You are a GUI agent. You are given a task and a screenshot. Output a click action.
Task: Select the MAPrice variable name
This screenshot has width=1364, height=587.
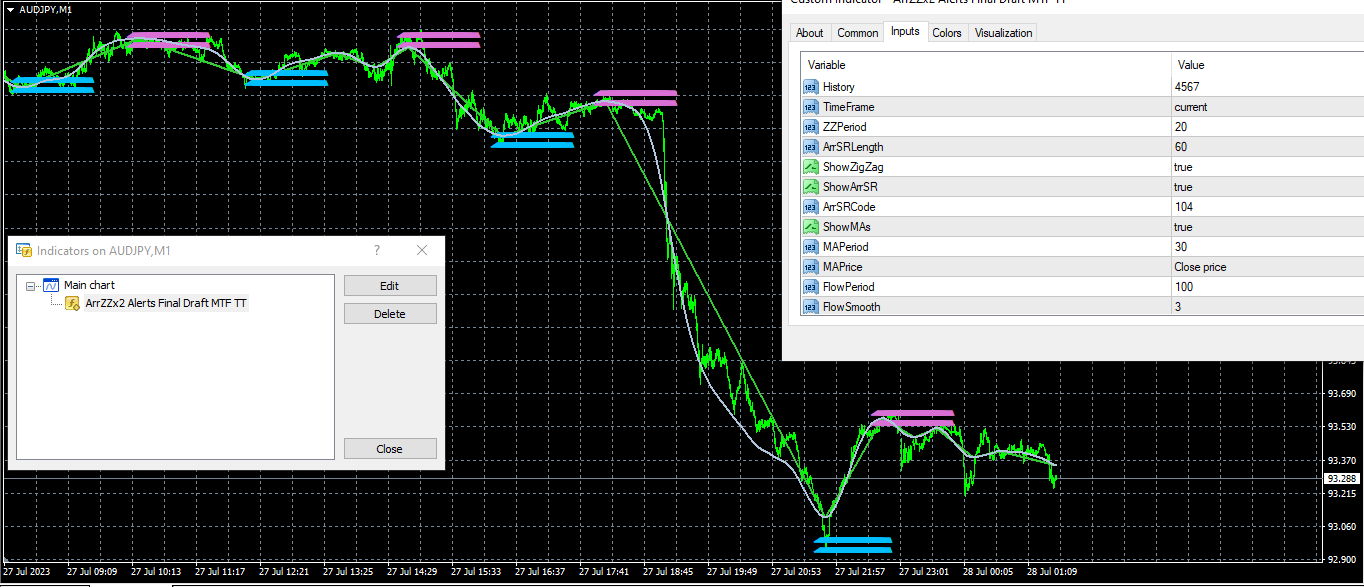843,267
